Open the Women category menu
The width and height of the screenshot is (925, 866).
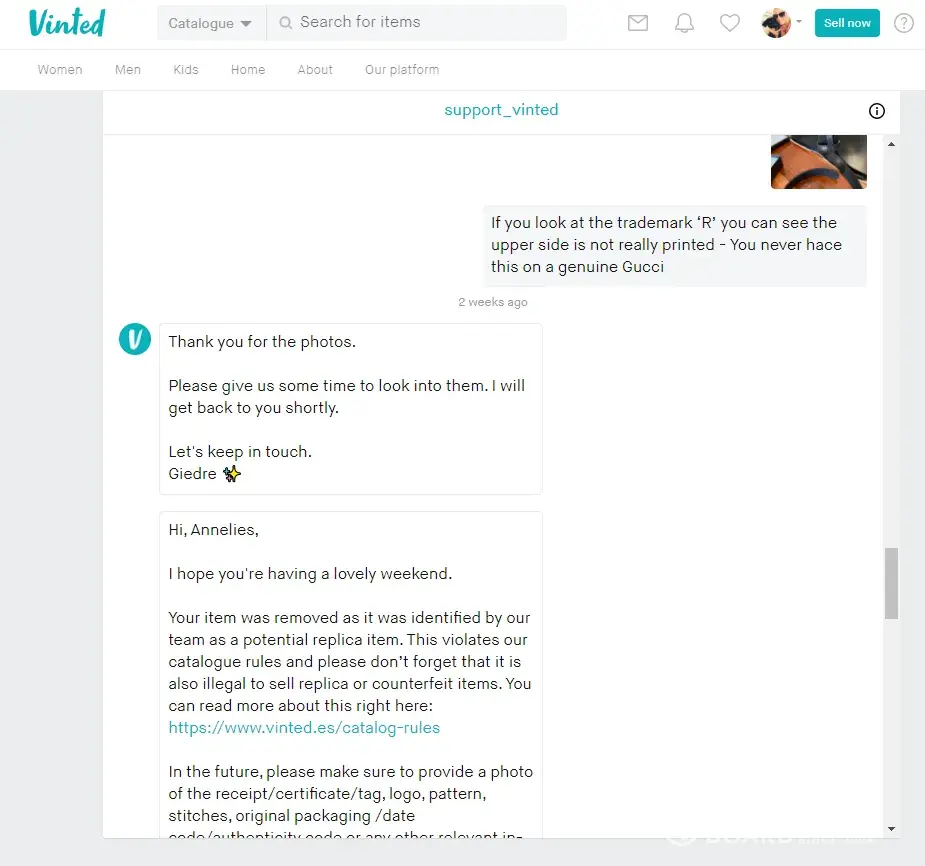pyautogui.click(x=60, y=70)
